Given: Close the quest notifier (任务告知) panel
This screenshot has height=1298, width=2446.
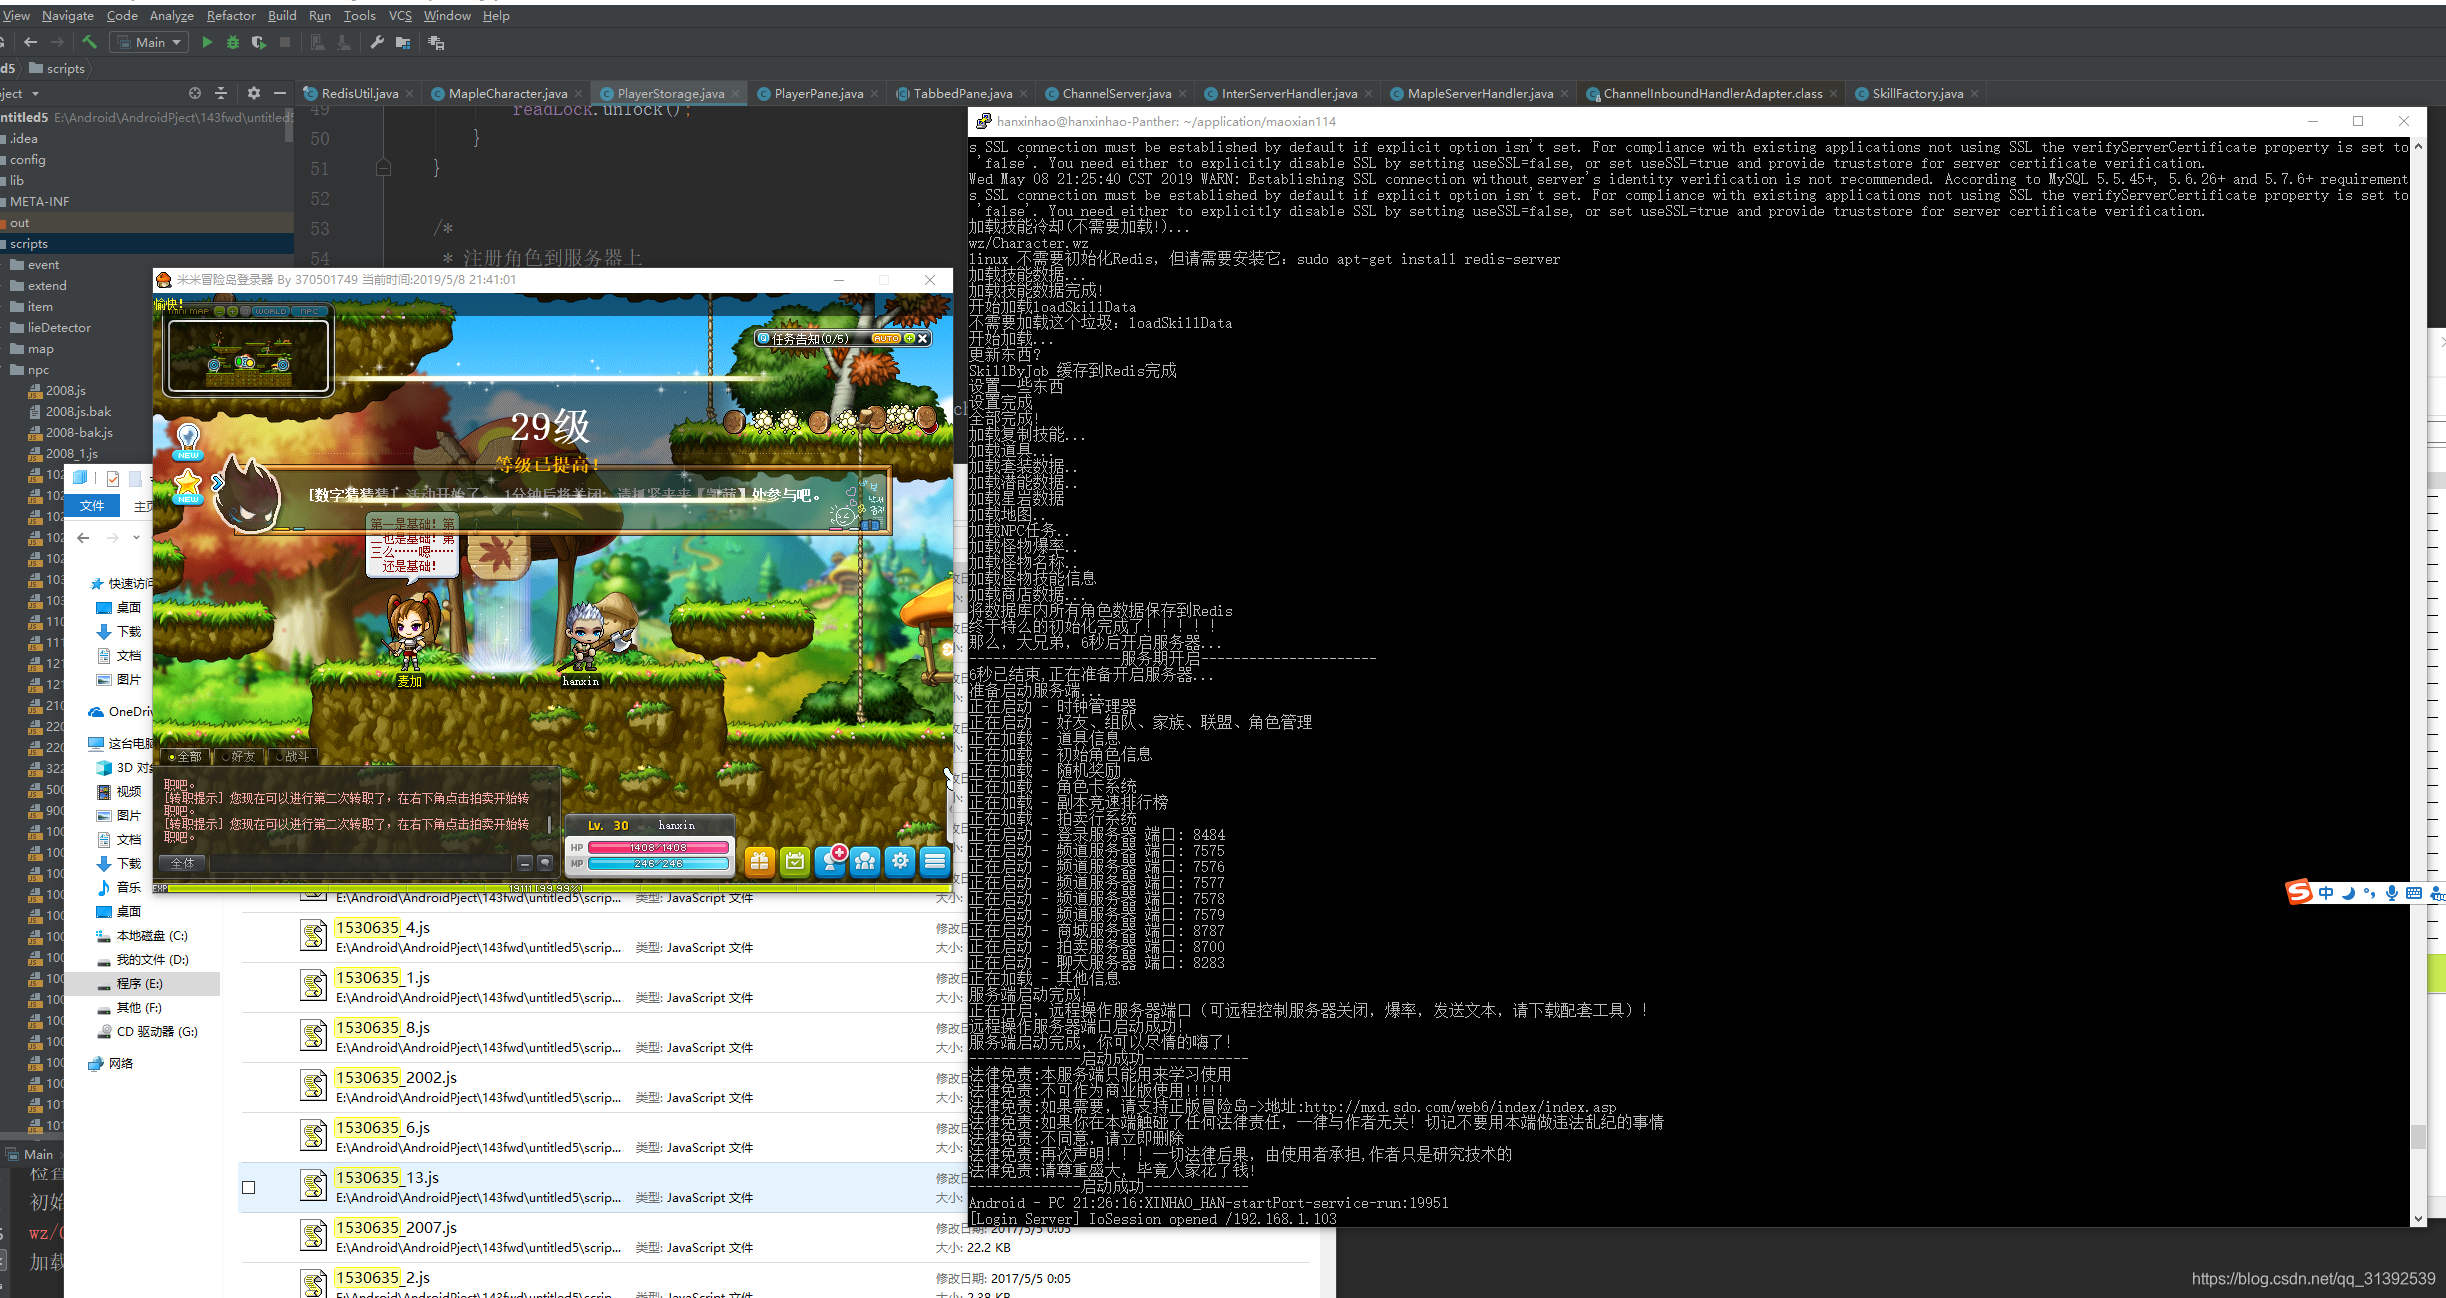Looking at the screenshot, I should pos(923,339).
